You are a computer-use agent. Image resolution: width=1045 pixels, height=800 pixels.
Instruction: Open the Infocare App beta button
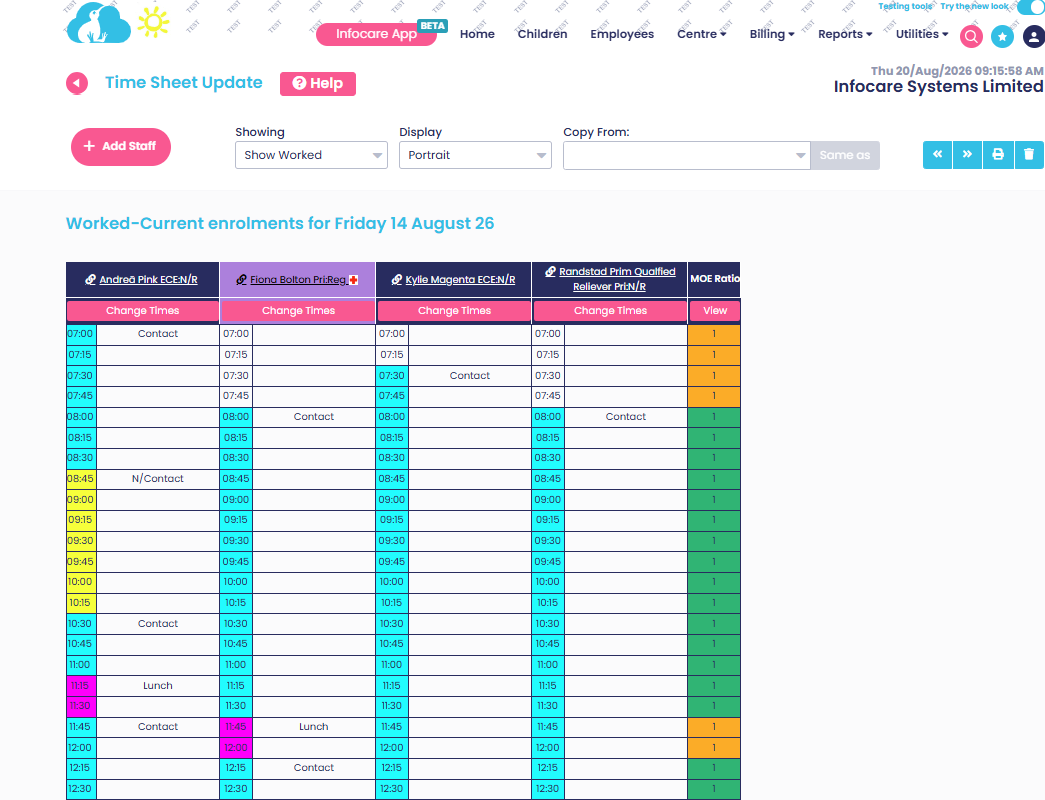coord(377,34)
